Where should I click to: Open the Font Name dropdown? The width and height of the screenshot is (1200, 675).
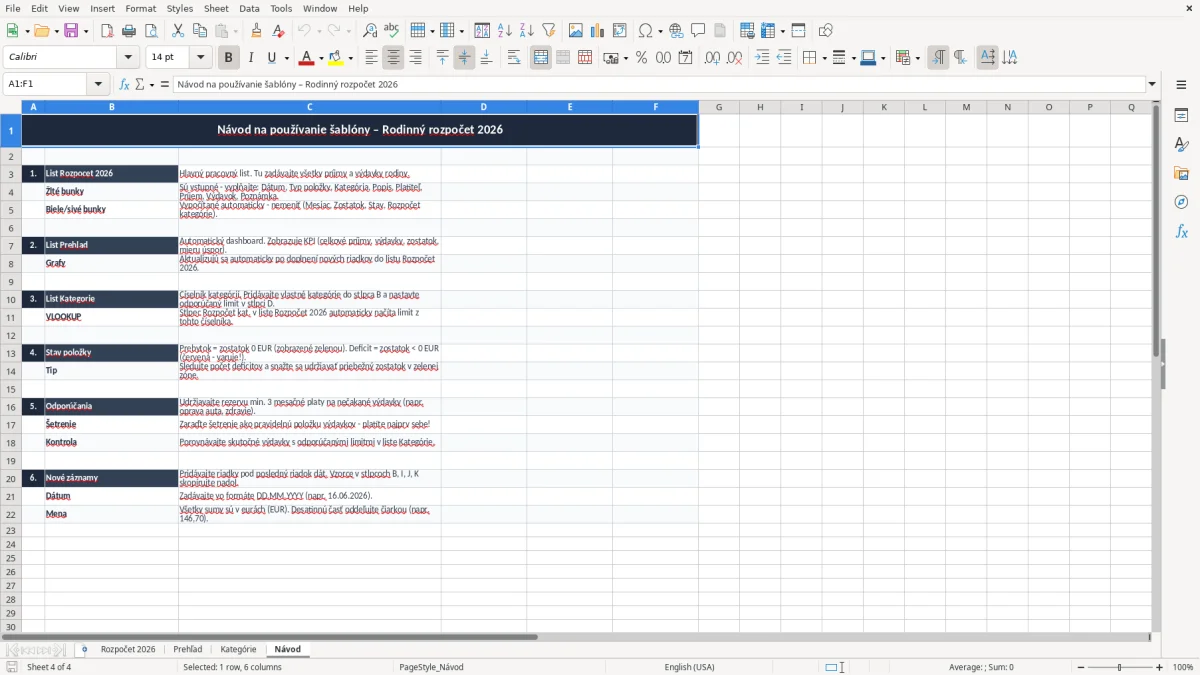(x=129, y=58)
